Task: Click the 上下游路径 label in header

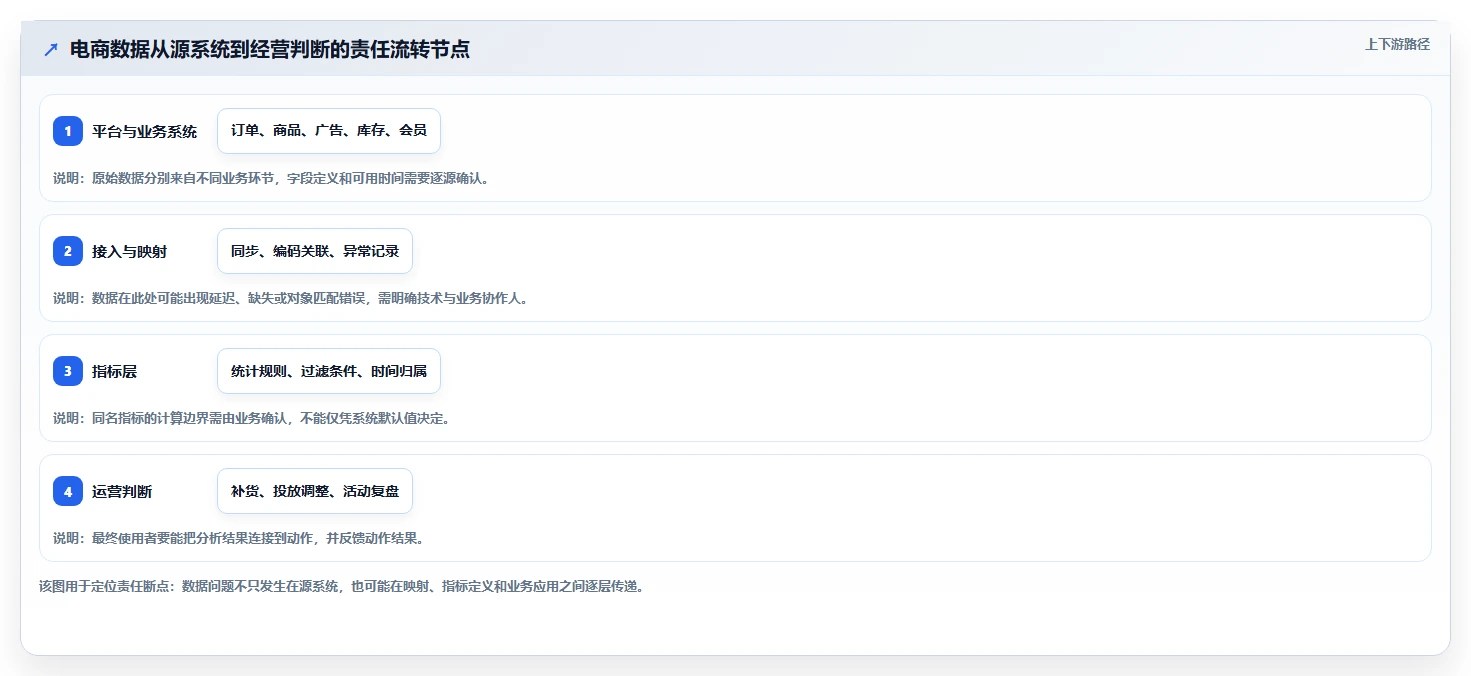Action: coord(1397,44)
